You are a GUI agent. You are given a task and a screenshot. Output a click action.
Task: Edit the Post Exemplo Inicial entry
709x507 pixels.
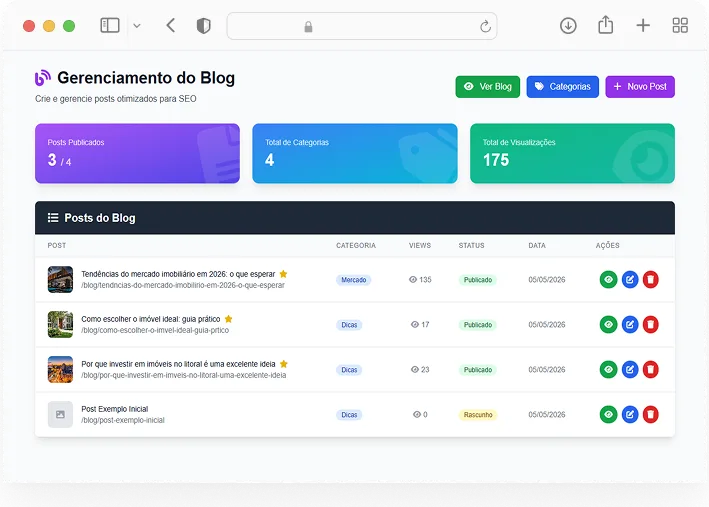(629, 414)
